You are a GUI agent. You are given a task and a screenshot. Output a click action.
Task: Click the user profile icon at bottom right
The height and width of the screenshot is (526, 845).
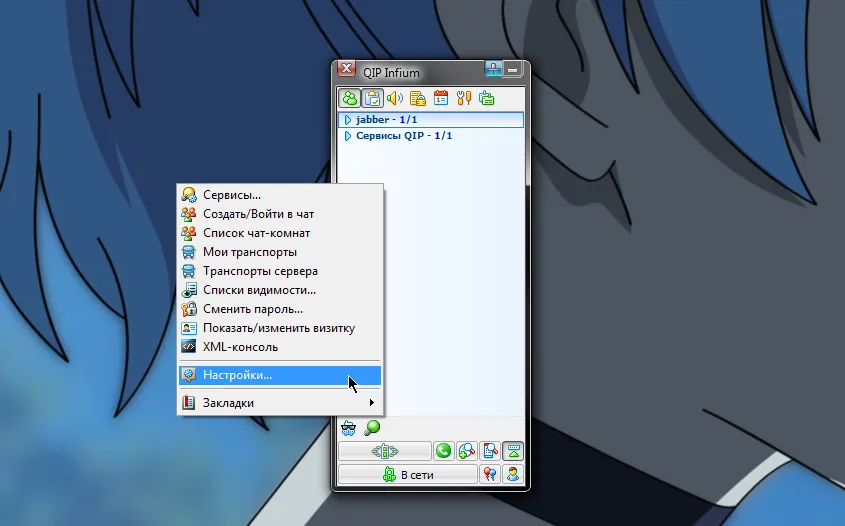tap(512, 474)
